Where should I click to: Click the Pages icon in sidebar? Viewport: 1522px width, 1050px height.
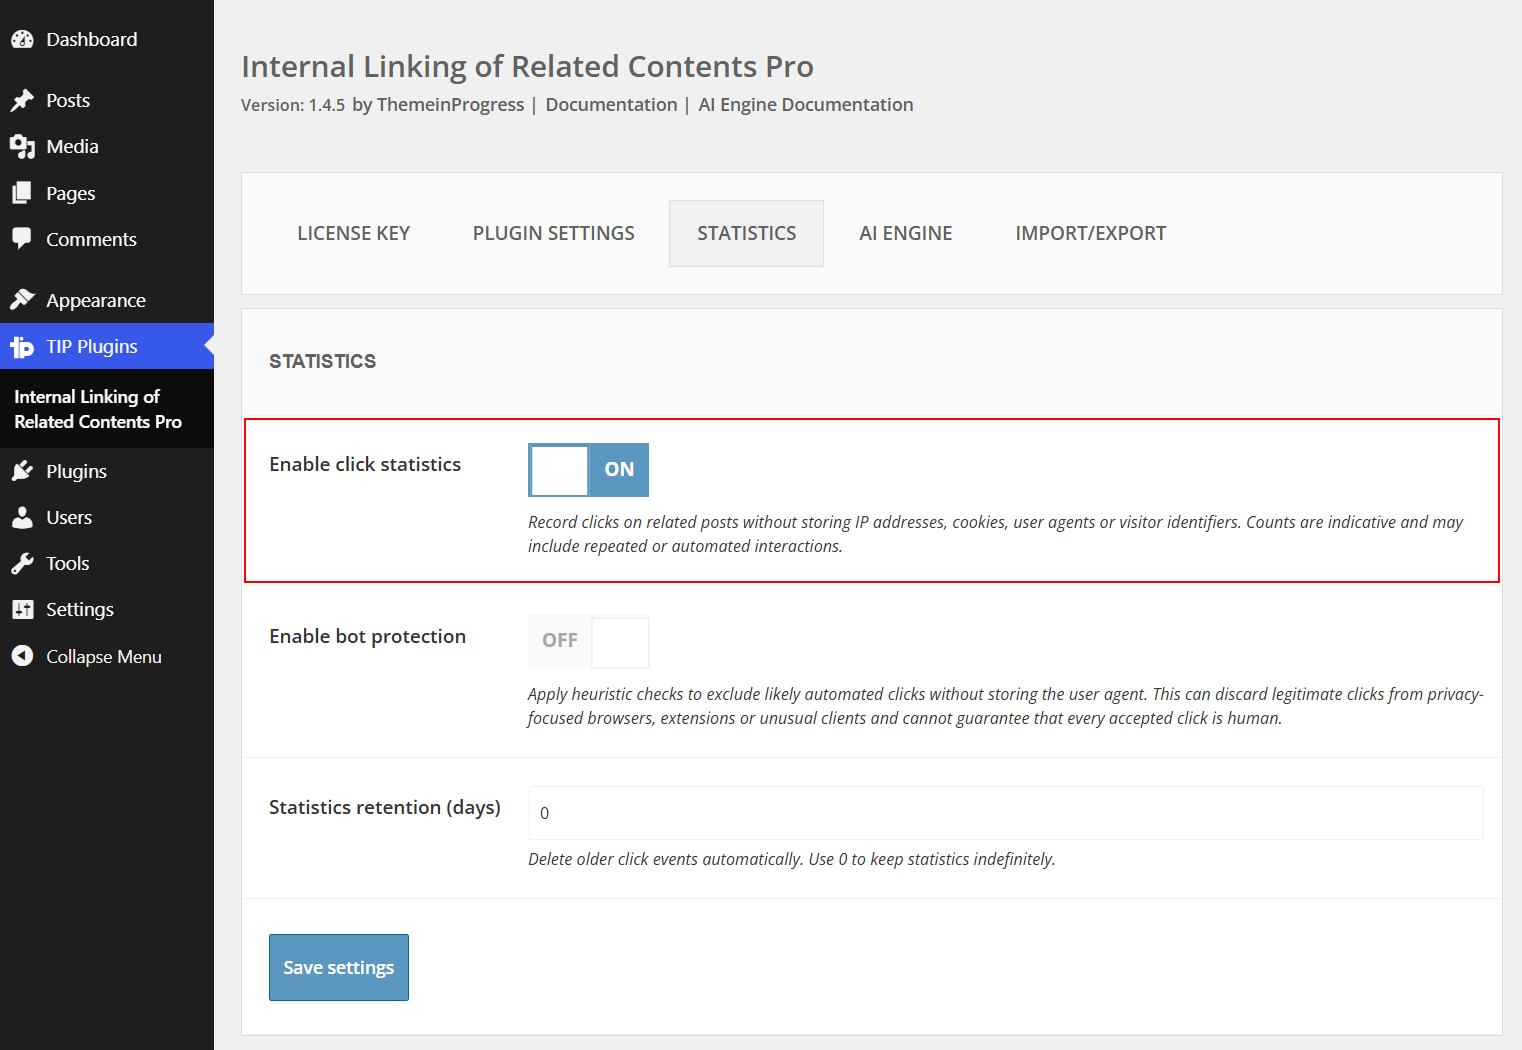click(22, 193)
